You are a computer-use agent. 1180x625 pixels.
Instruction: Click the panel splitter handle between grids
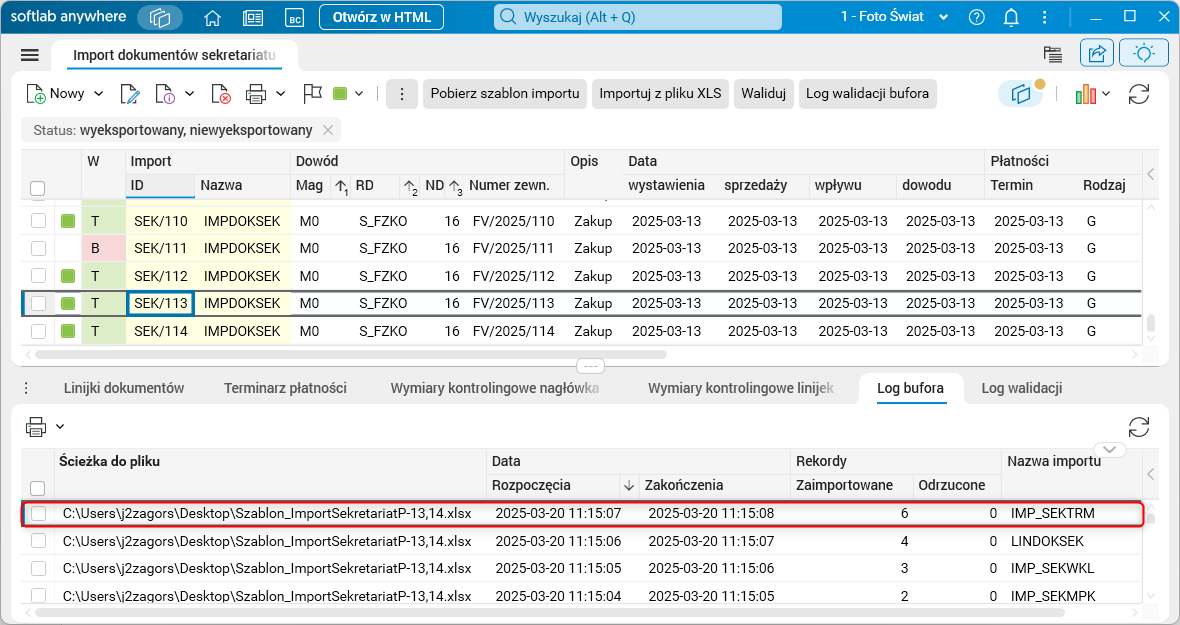tap(590, 366)
